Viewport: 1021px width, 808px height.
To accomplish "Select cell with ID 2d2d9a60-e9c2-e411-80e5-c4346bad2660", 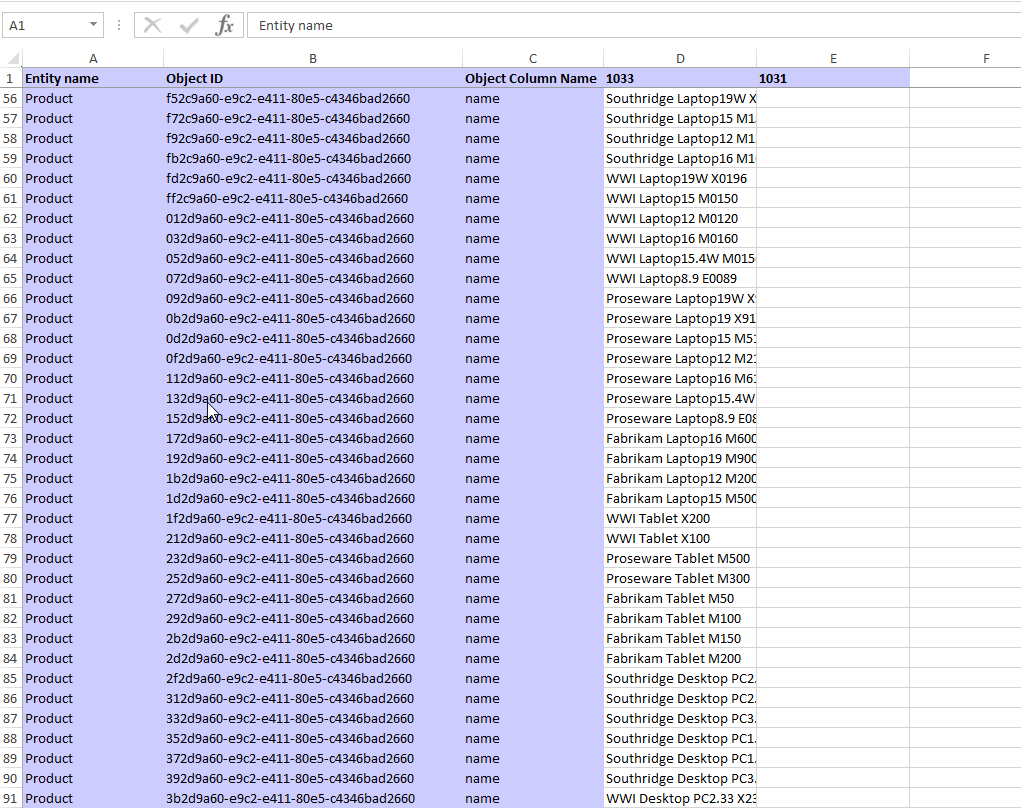I will 313,659.
